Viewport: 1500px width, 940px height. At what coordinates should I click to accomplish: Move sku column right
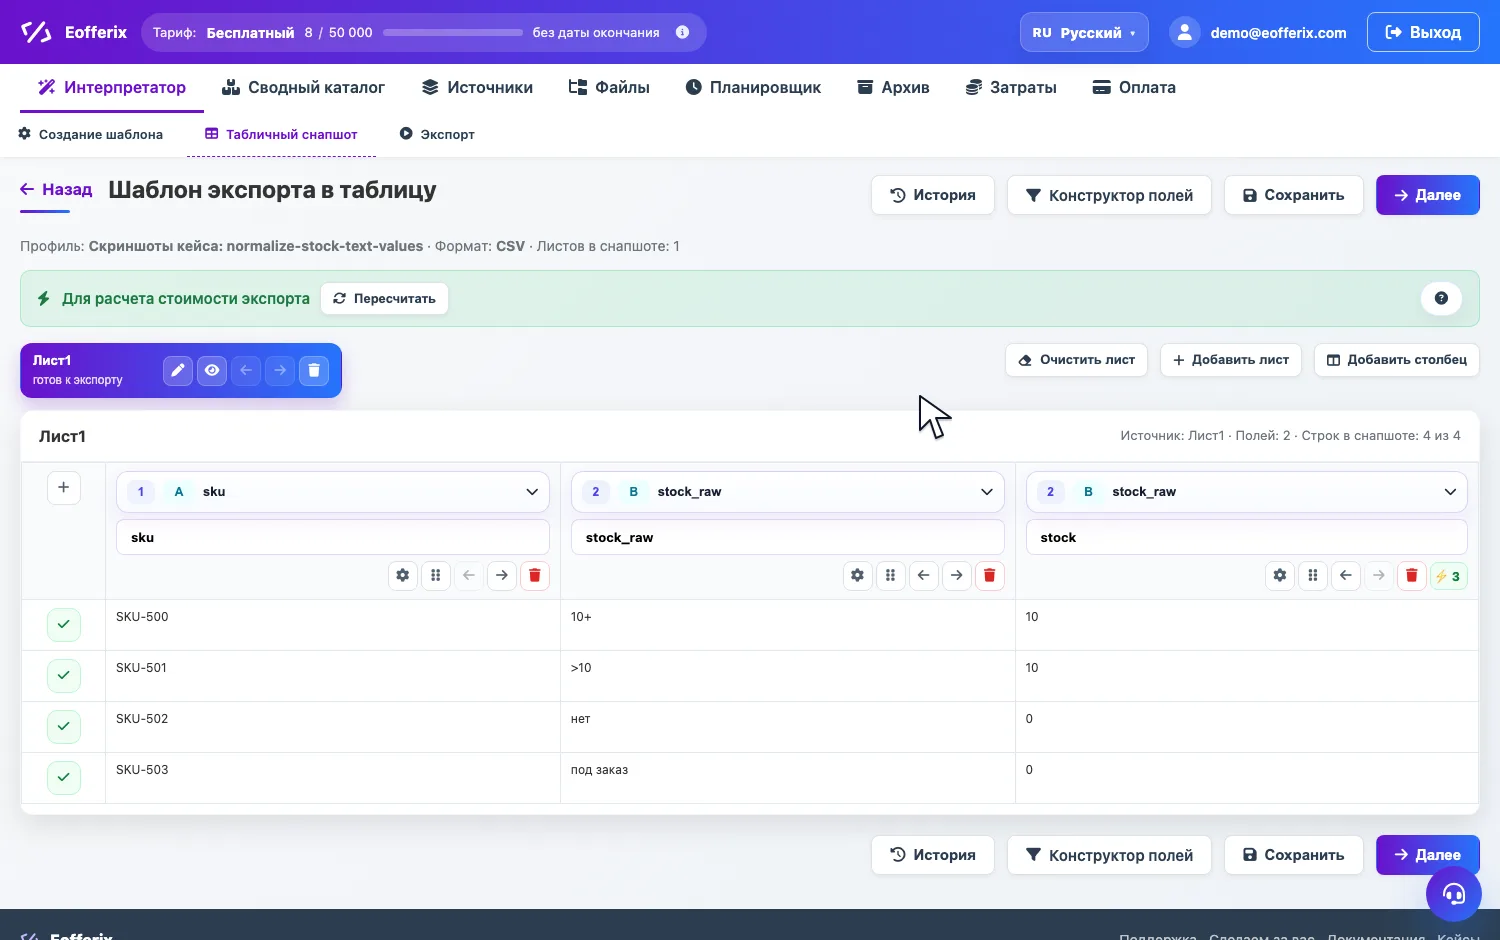click(x=502, y=575)
